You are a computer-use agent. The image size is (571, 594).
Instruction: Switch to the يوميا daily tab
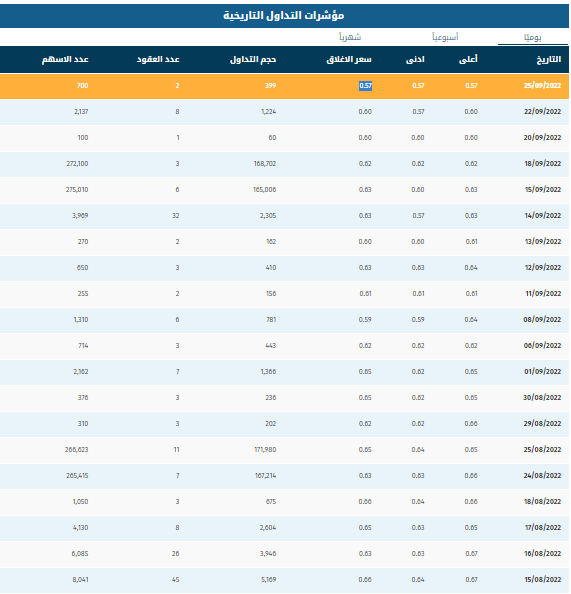[533, 37]
